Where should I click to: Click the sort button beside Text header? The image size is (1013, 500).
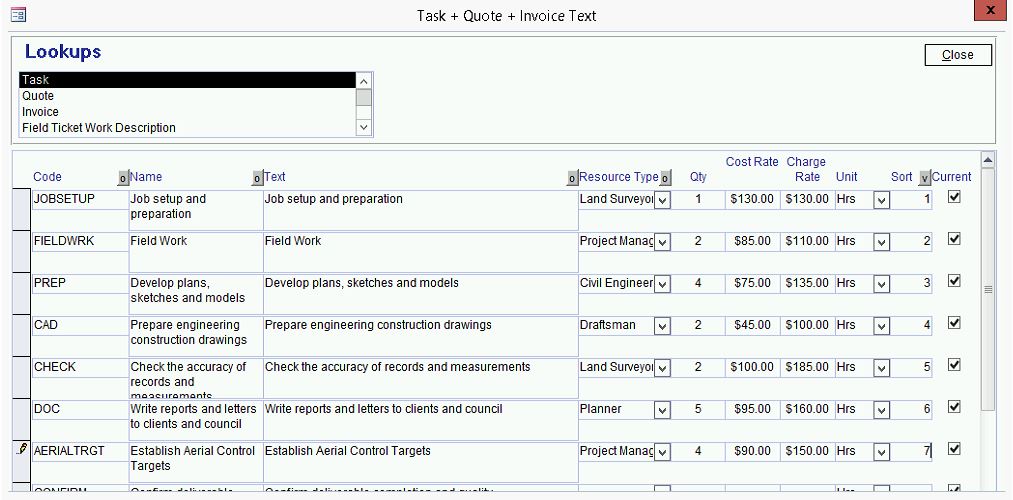(572, 178)
